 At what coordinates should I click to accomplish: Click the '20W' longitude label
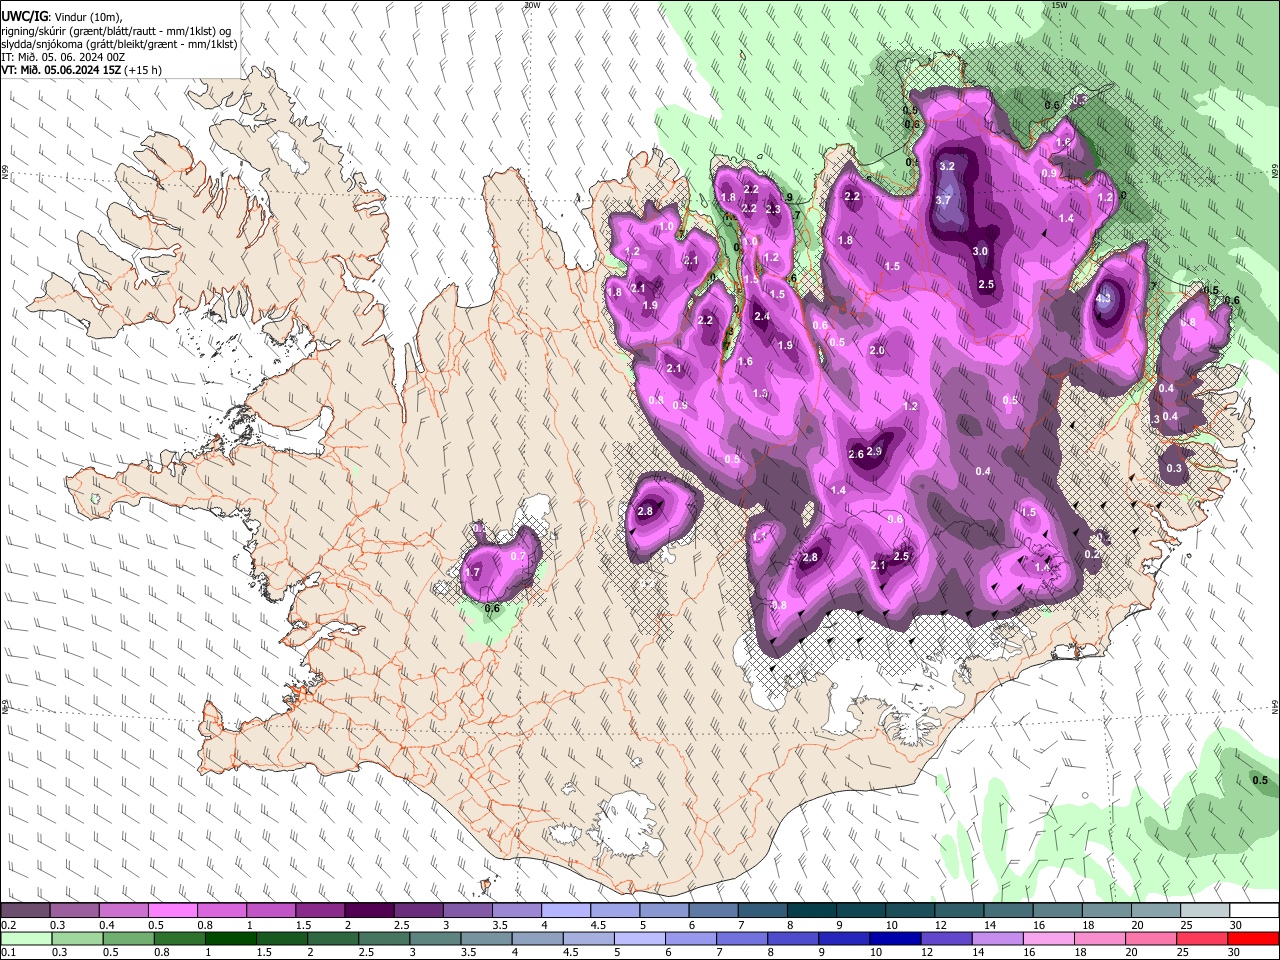pyautogui.click(x=532, y=5)
